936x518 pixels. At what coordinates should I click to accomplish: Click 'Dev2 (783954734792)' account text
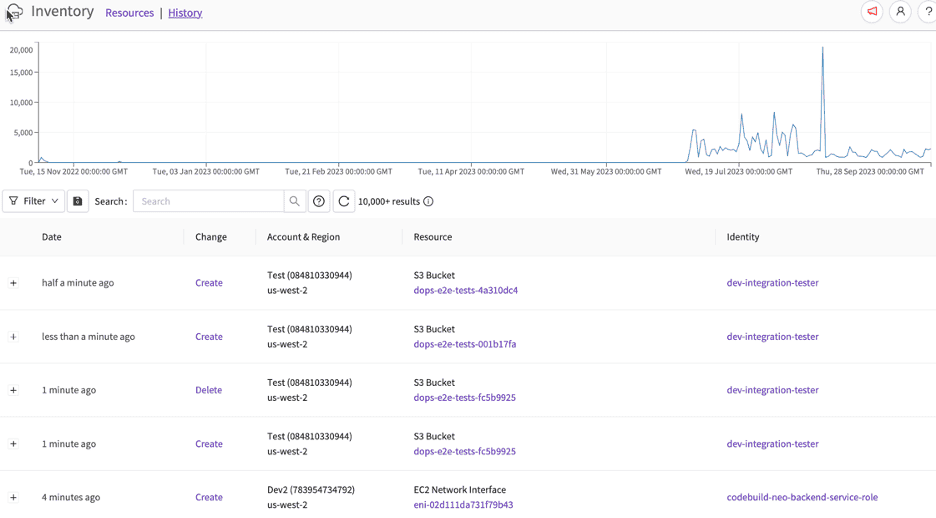click(311, 489)
